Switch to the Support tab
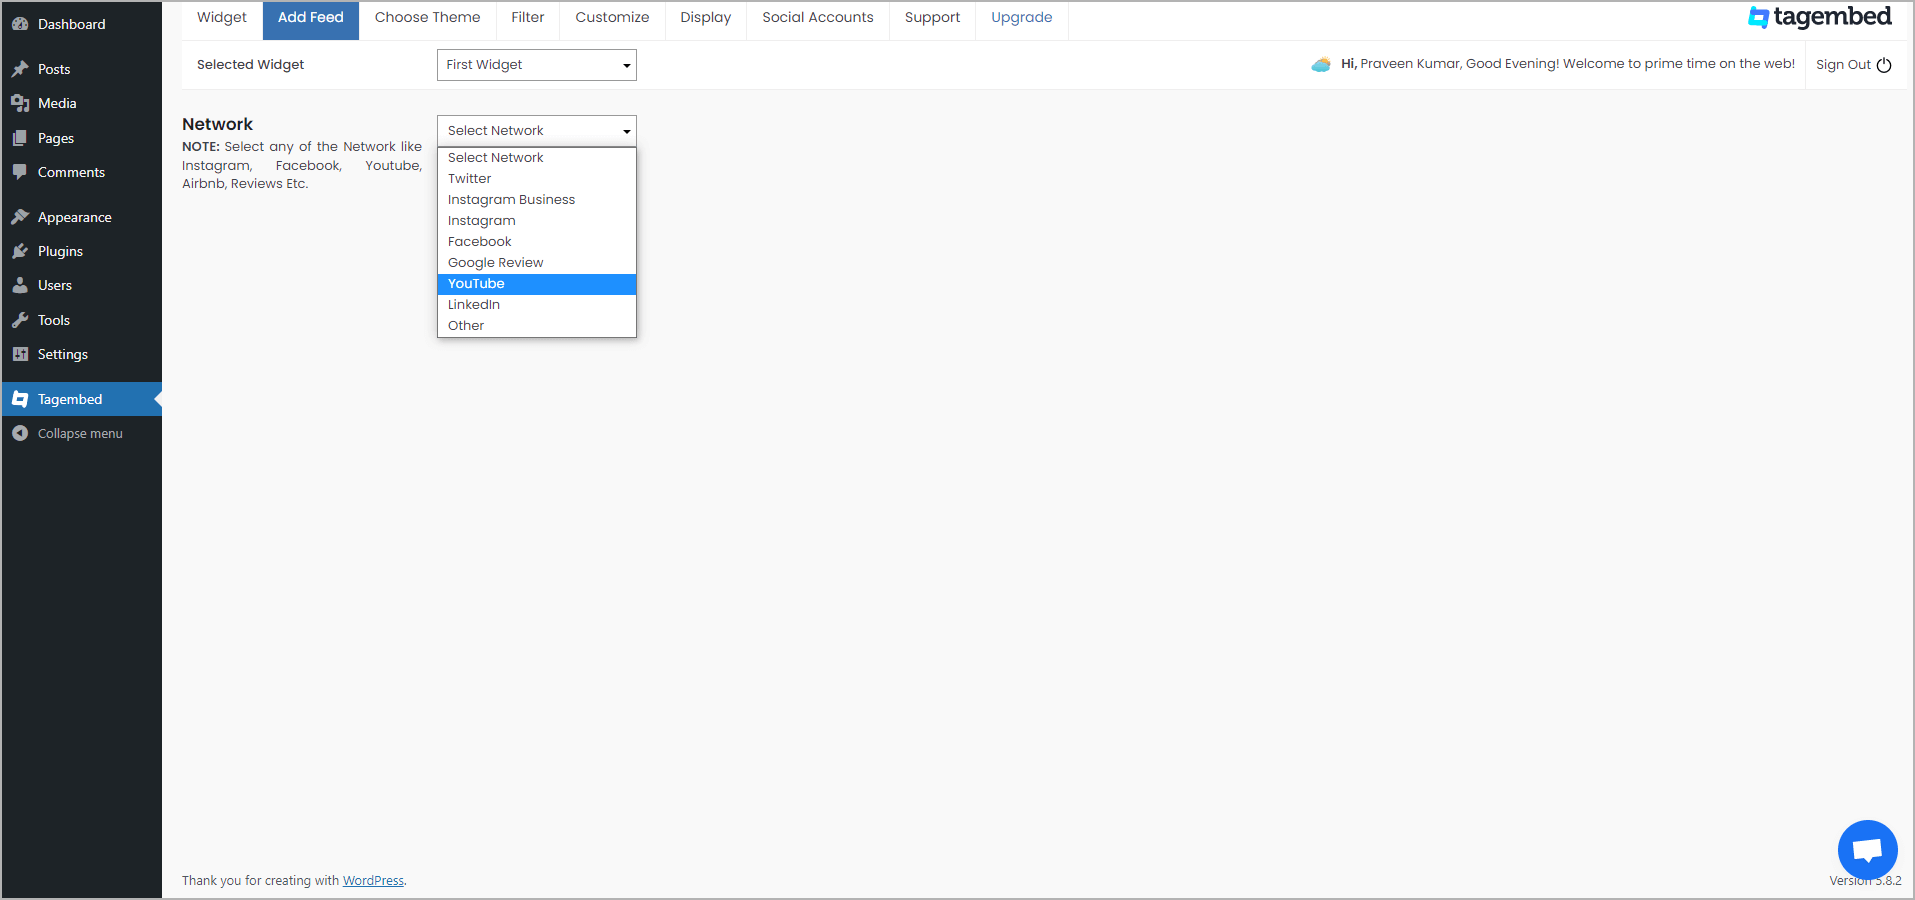This screenshot has height=900, width=1915. point(932,18)
